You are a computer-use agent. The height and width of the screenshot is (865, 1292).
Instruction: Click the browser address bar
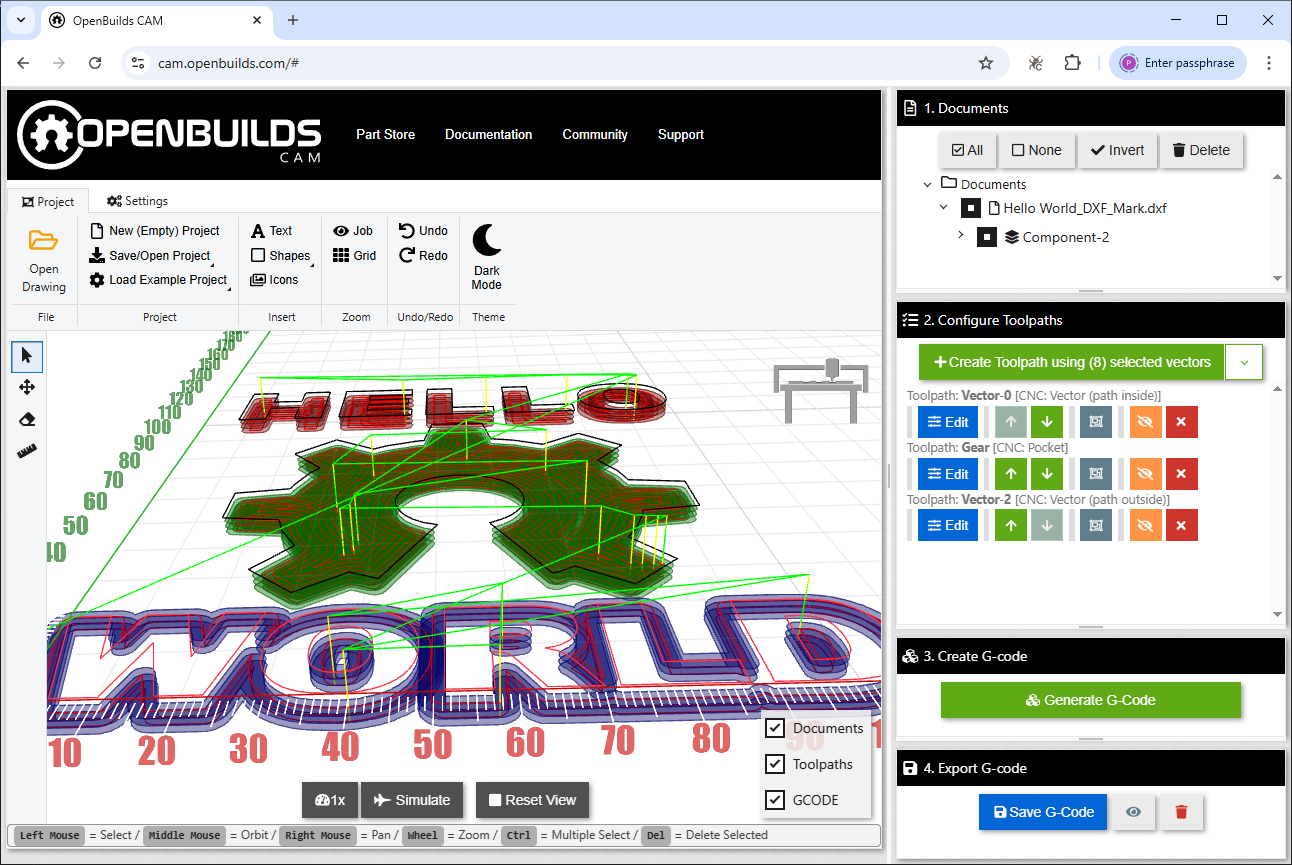(x=560, y=63)
